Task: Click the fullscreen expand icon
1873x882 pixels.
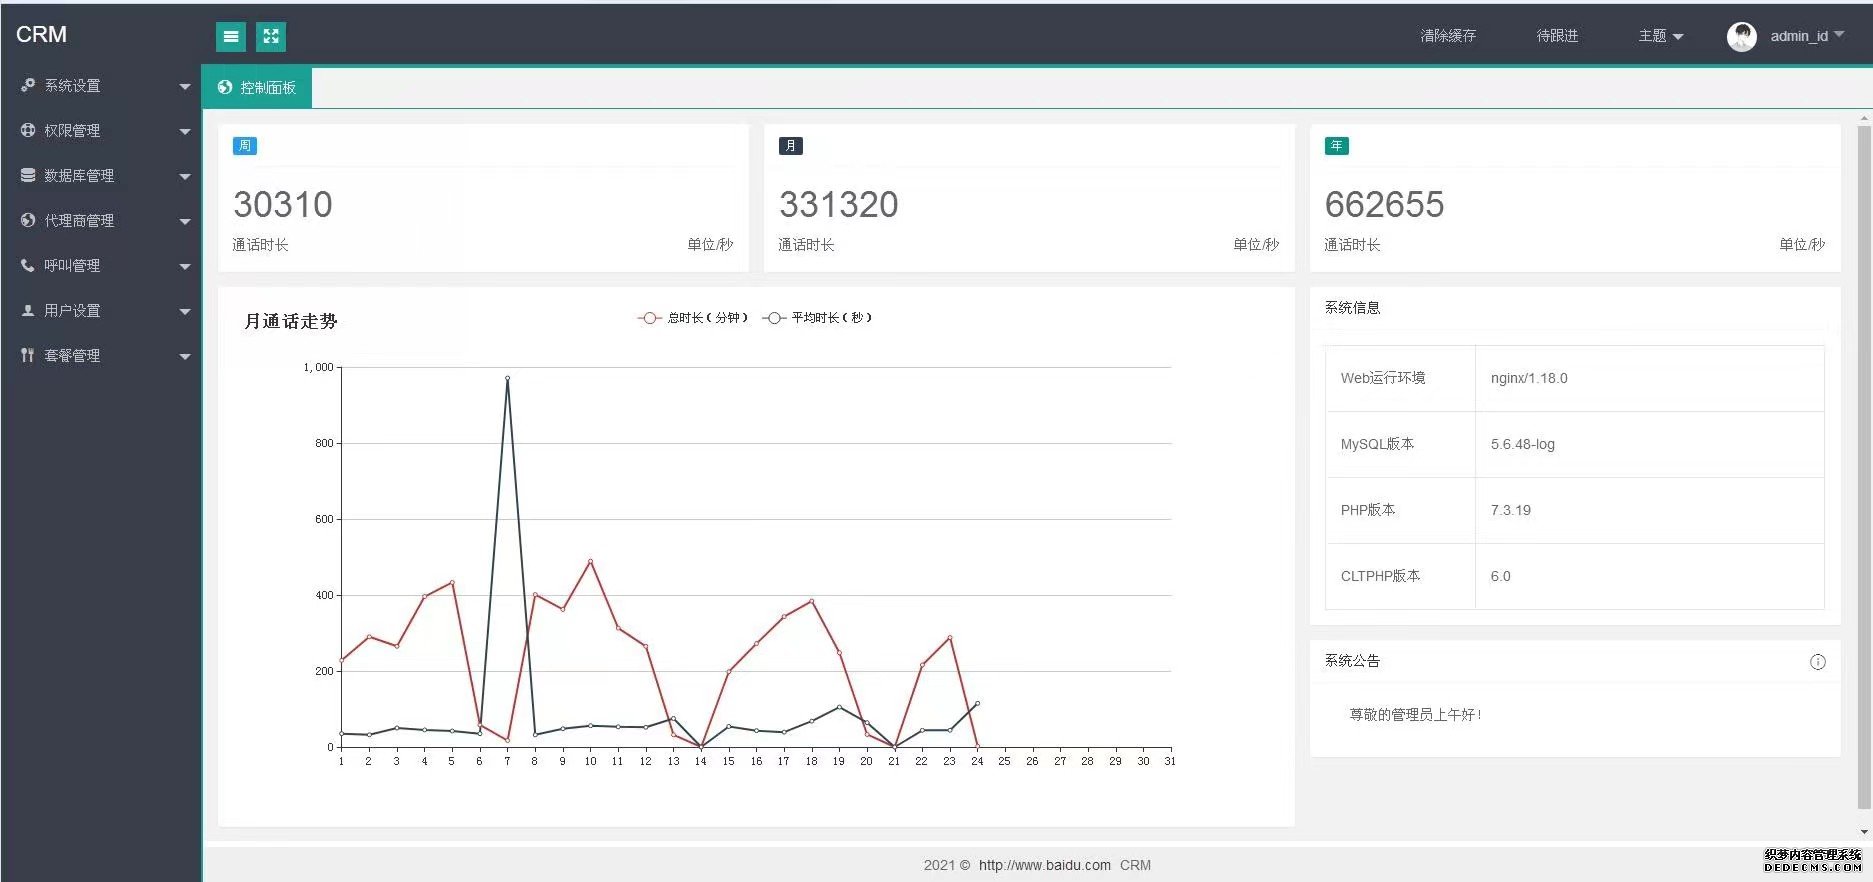Action: click(271, 37)
